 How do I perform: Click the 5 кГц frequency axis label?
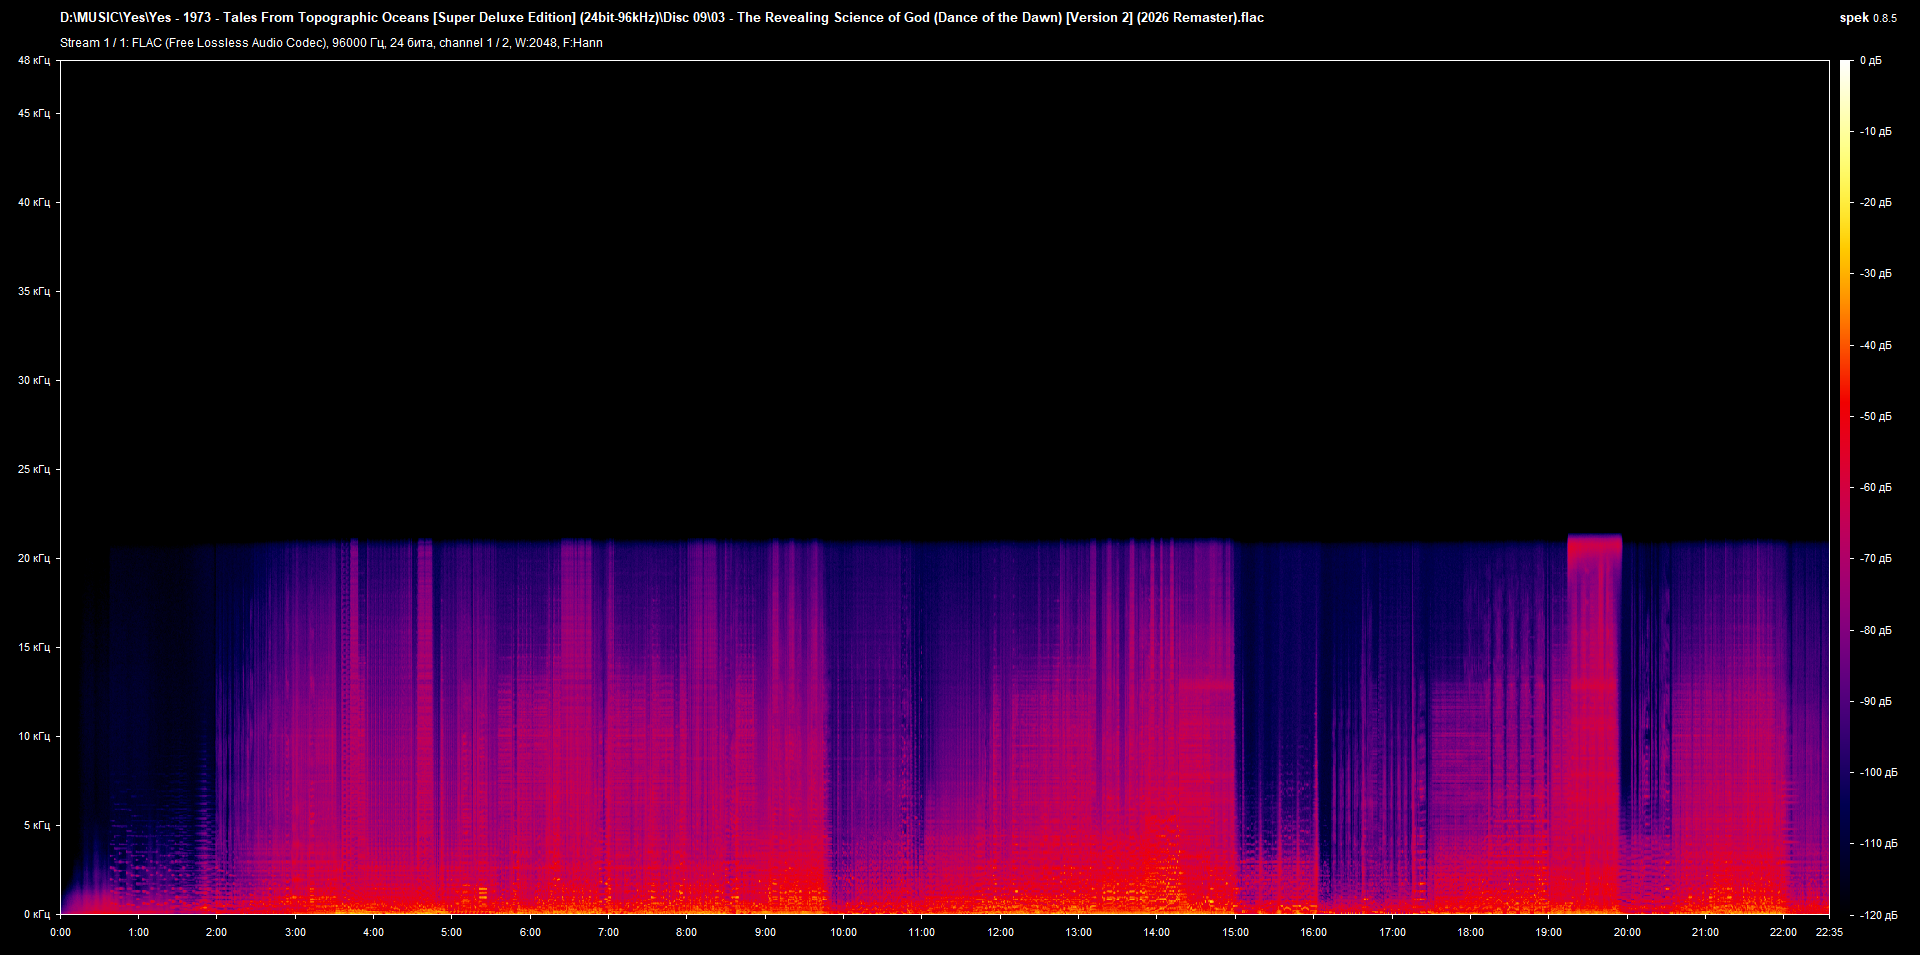[x=37, y=826]
